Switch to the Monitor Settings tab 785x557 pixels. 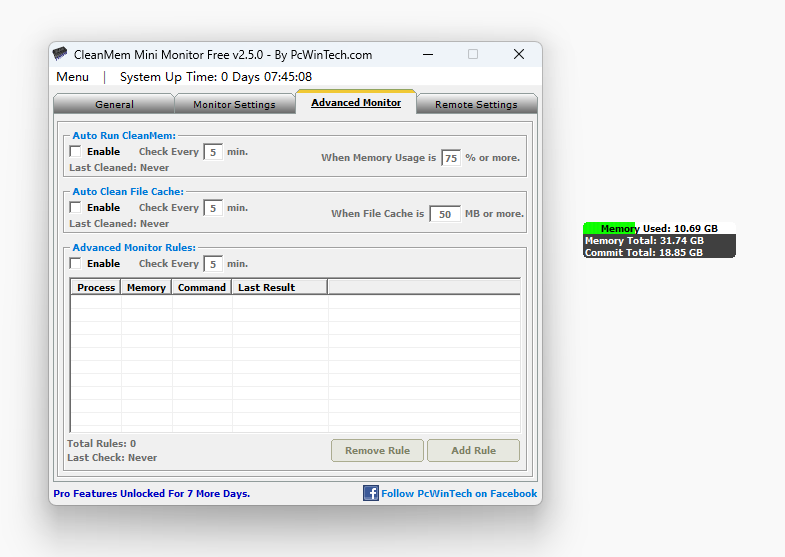[234, 104]
